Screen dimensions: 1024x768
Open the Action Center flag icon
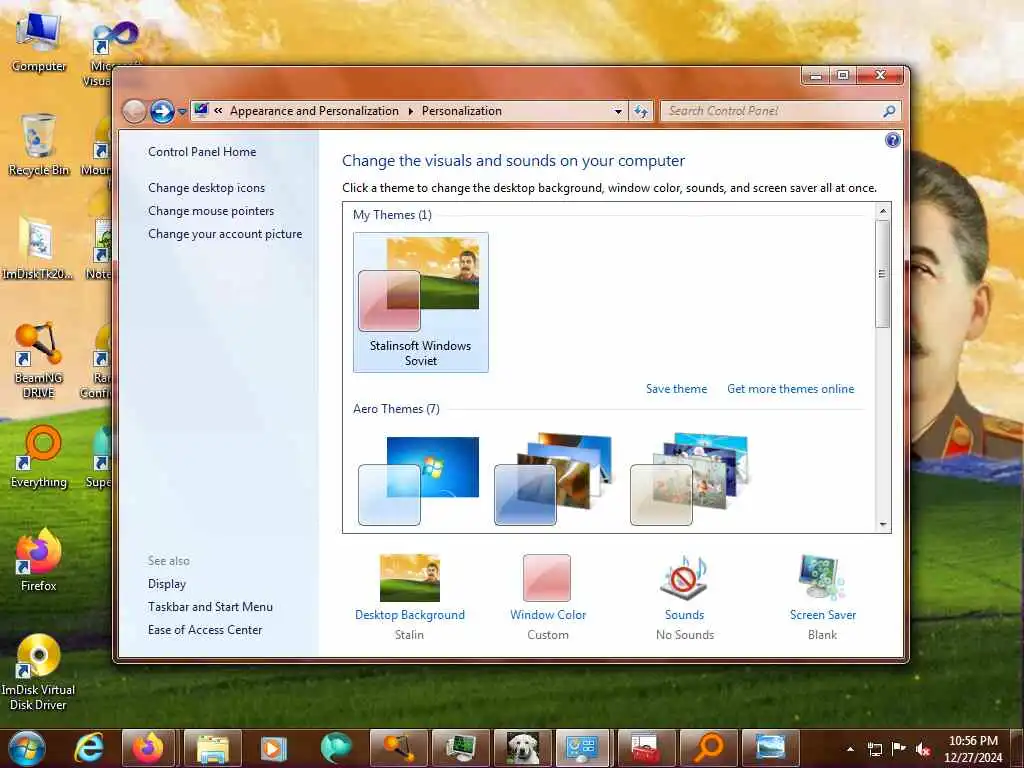point(899,749)
